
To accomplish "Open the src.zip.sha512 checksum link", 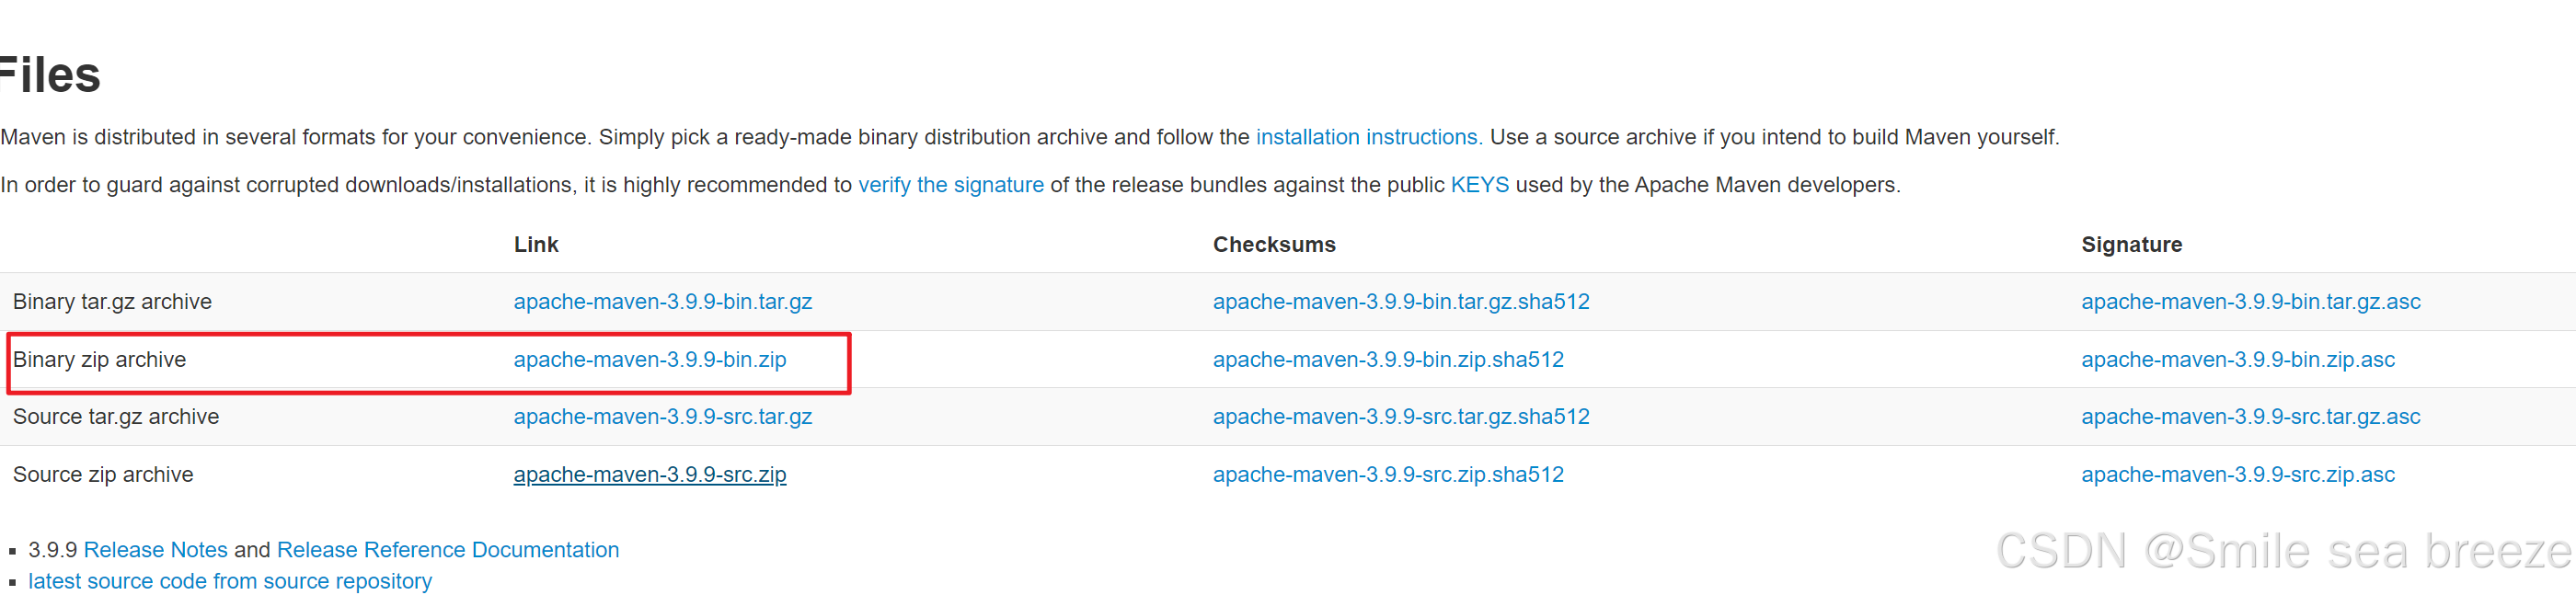I will coord(1387,475).
